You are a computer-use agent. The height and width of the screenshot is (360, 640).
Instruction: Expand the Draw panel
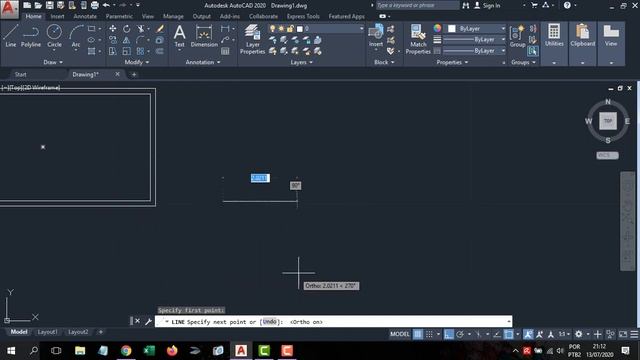coord(53,62)
